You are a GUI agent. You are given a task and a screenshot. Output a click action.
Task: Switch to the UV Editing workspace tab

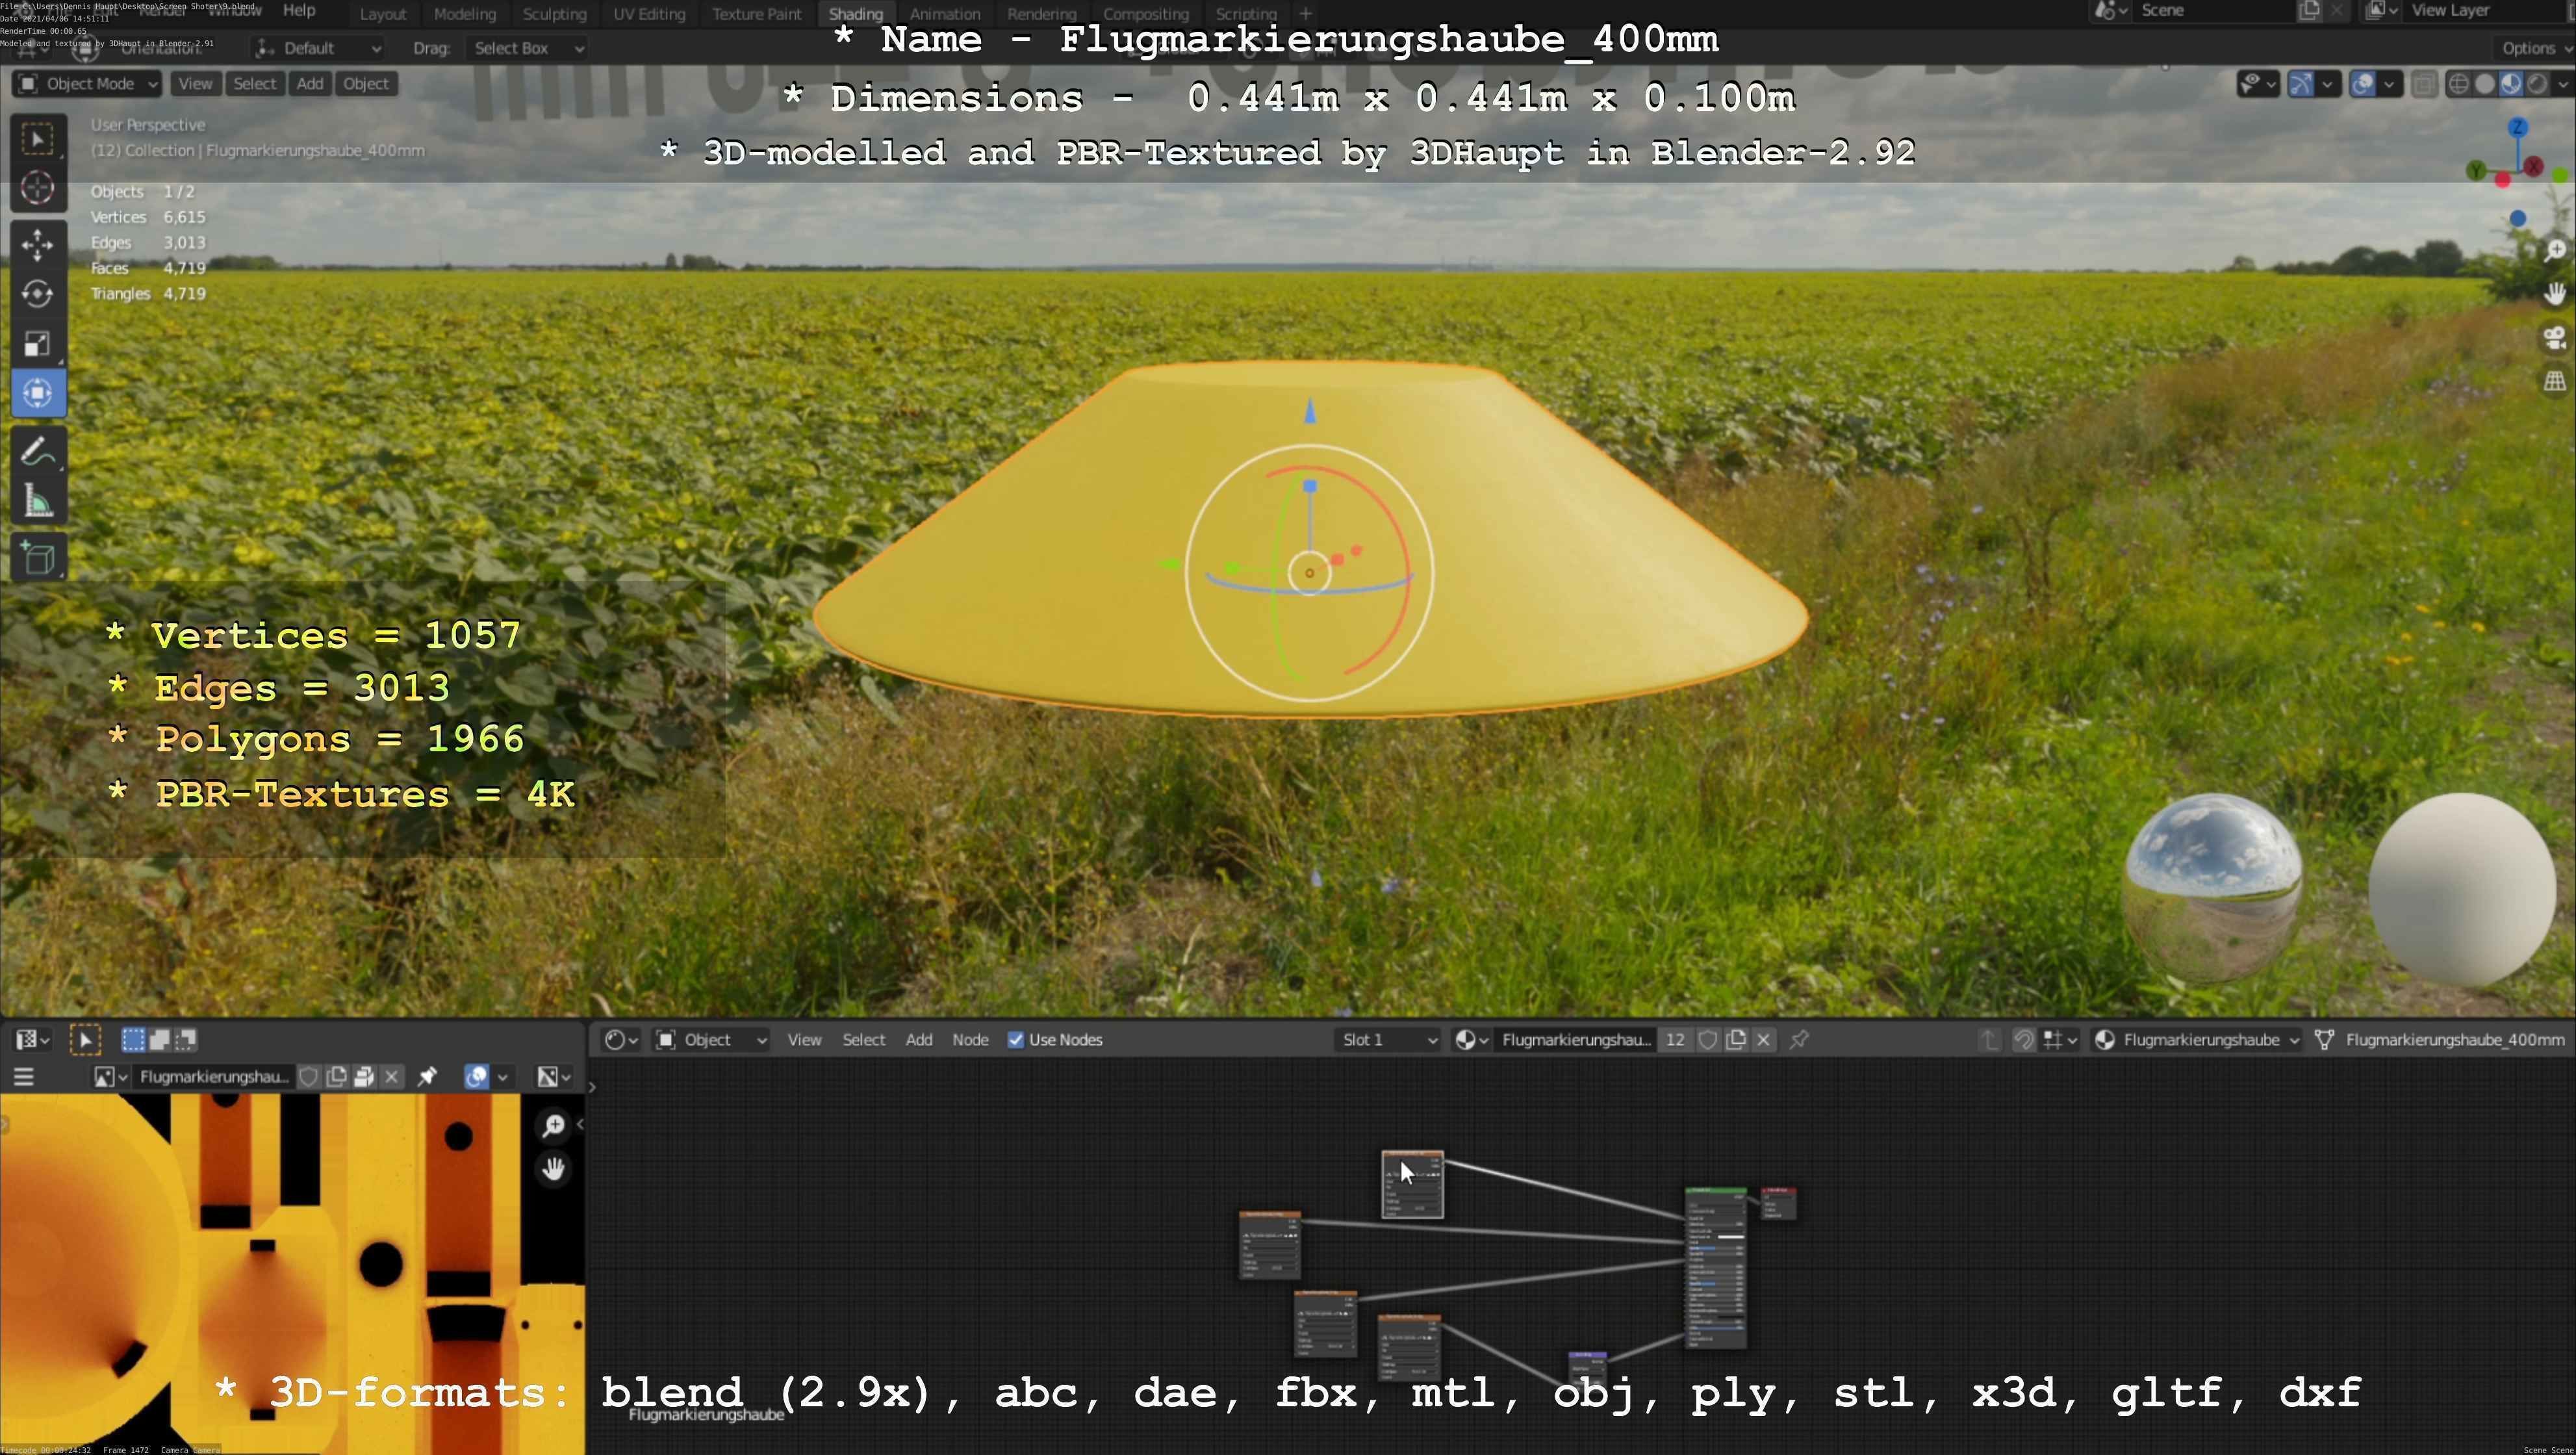click(x=650, y=14)
